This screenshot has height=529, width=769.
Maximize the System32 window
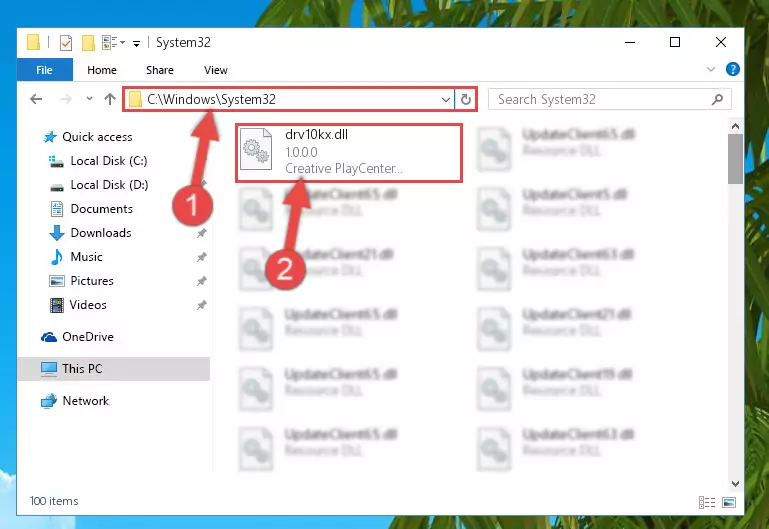[x=675, y=42]
